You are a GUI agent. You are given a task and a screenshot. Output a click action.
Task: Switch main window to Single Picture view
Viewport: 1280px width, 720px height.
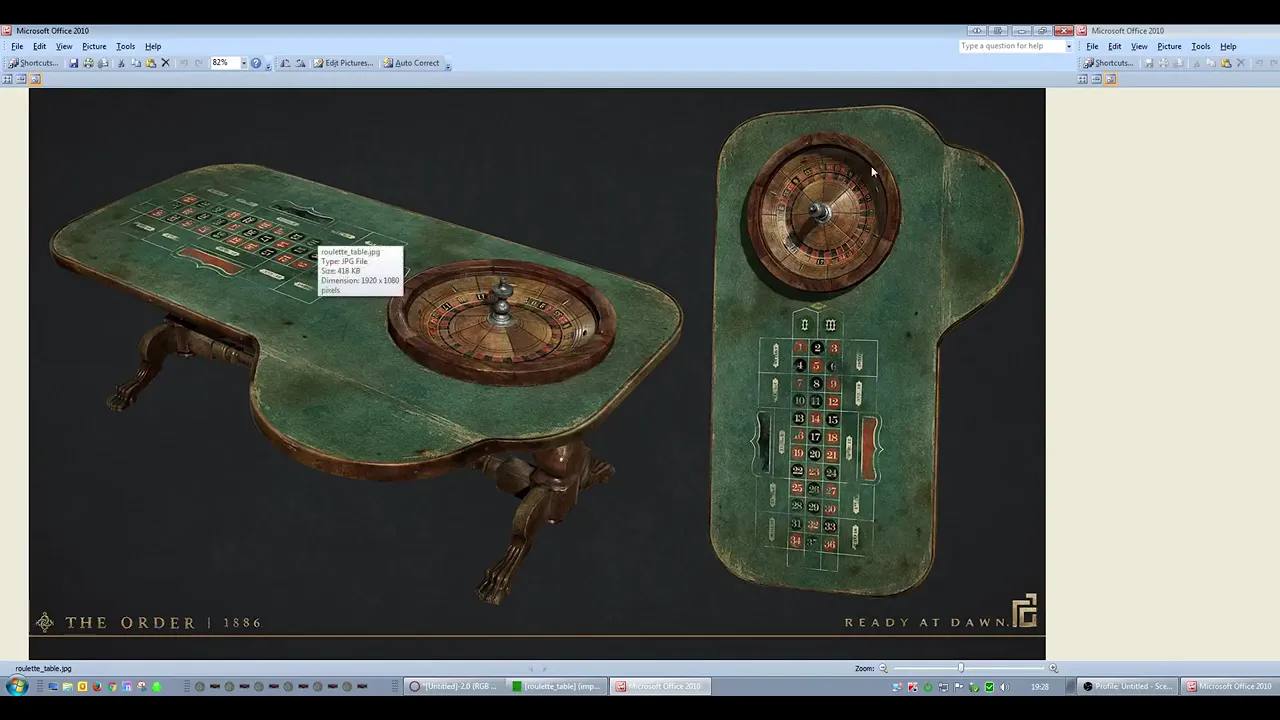35,79
